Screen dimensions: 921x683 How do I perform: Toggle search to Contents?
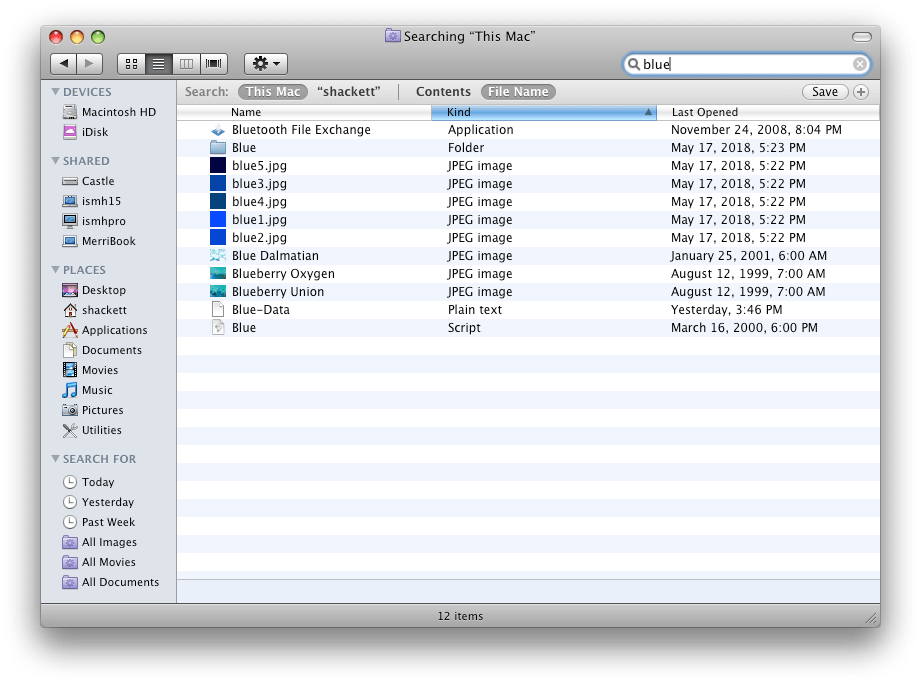[x=443, y=92]
